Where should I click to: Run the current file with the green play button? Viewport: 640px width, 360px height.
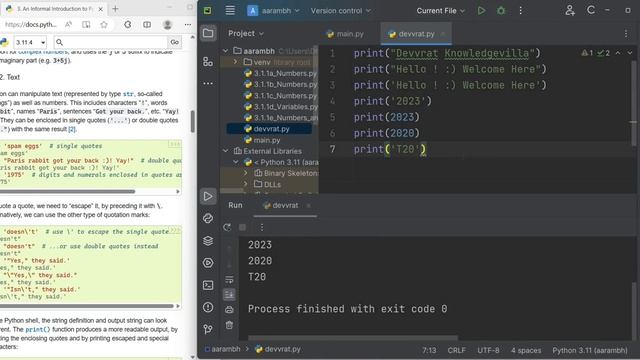(482, 11)
